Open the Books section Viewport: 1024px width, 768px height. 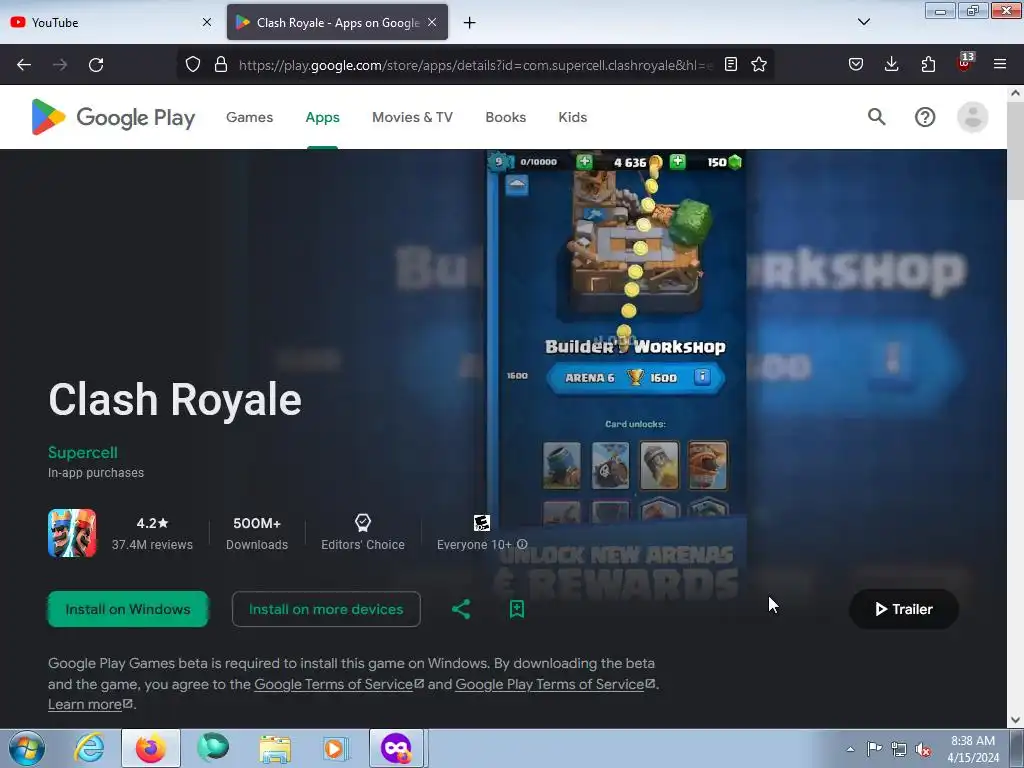coord(505,118)
